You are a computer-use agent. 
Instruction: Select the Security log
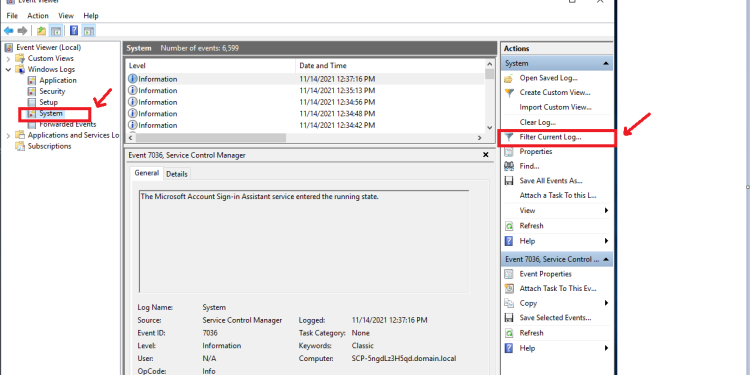(x=52, y=91)
